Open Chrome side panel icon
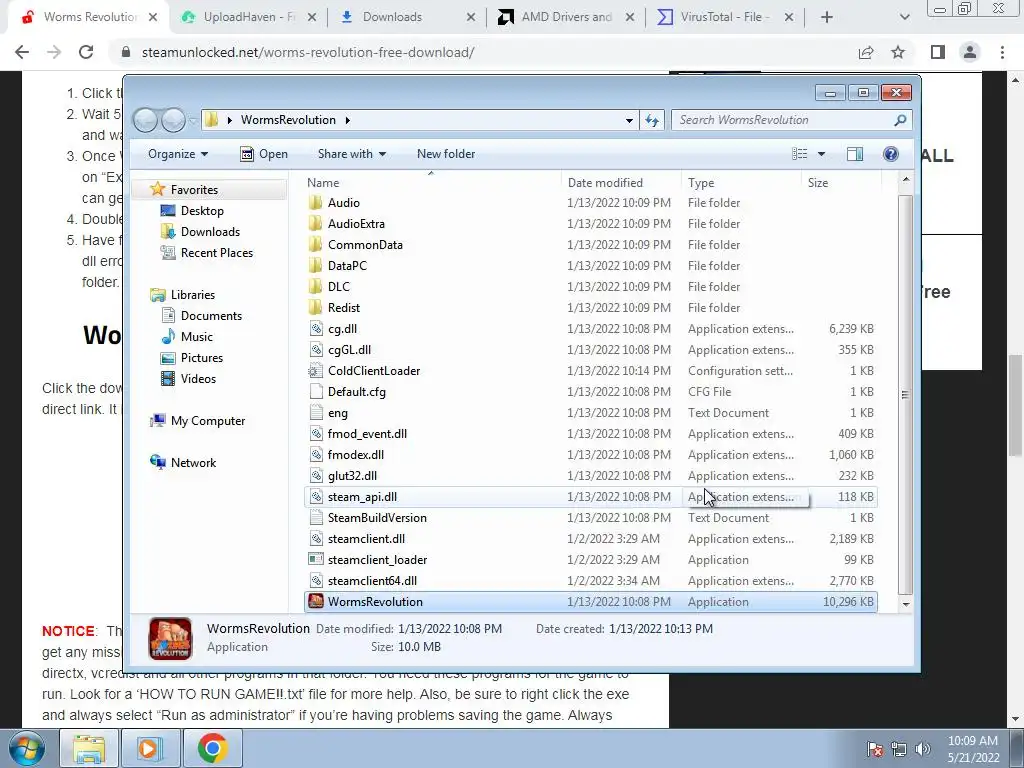The width and height of the screenshot is (1024, 768). click(938, 52)
